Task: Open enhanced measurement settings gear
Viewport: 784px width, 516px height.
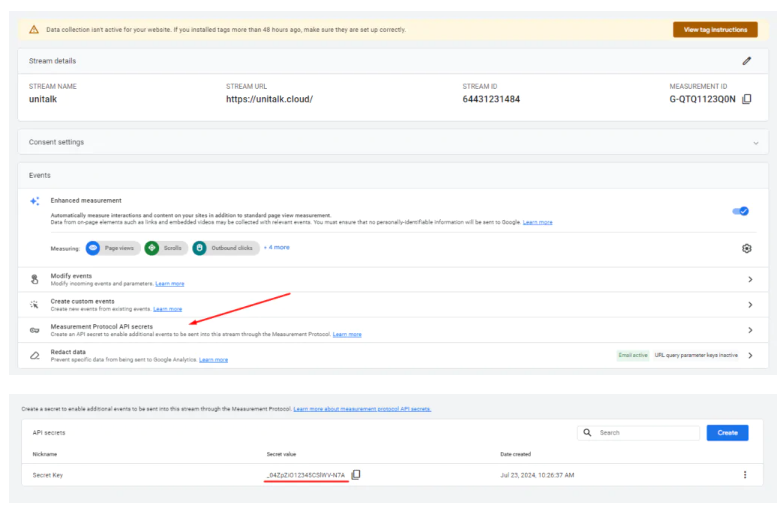Action: click(x=746, y=248)
